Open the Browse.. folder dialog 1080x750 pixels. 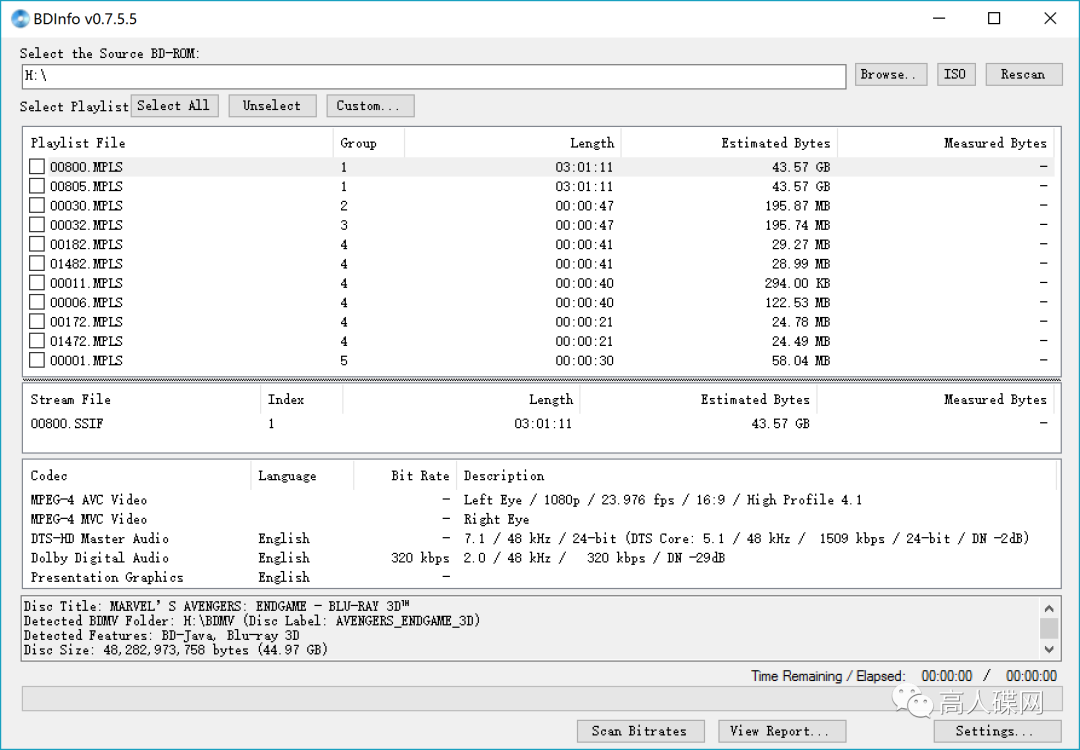click(891, 74)
